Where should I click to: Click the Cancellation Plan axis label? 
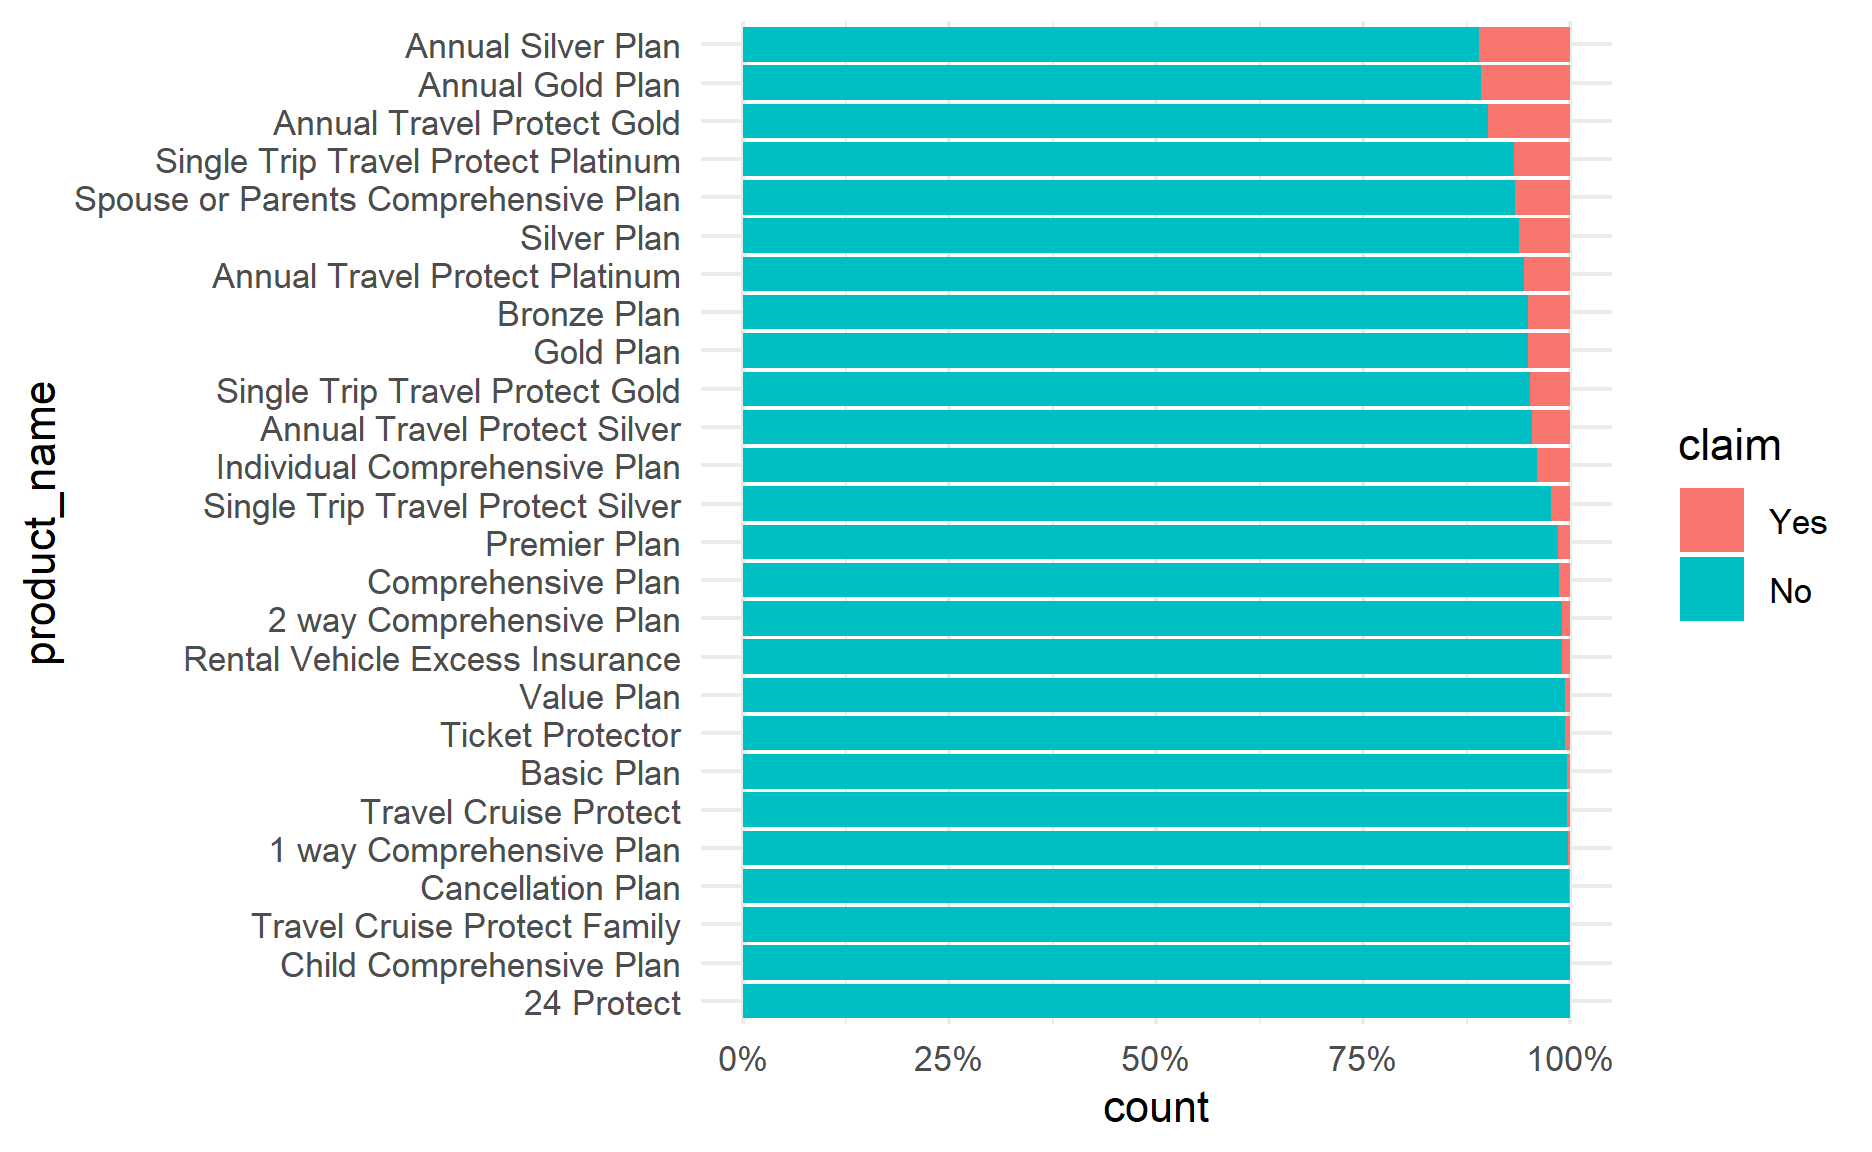pyautogui.click(x=550, y=888)
